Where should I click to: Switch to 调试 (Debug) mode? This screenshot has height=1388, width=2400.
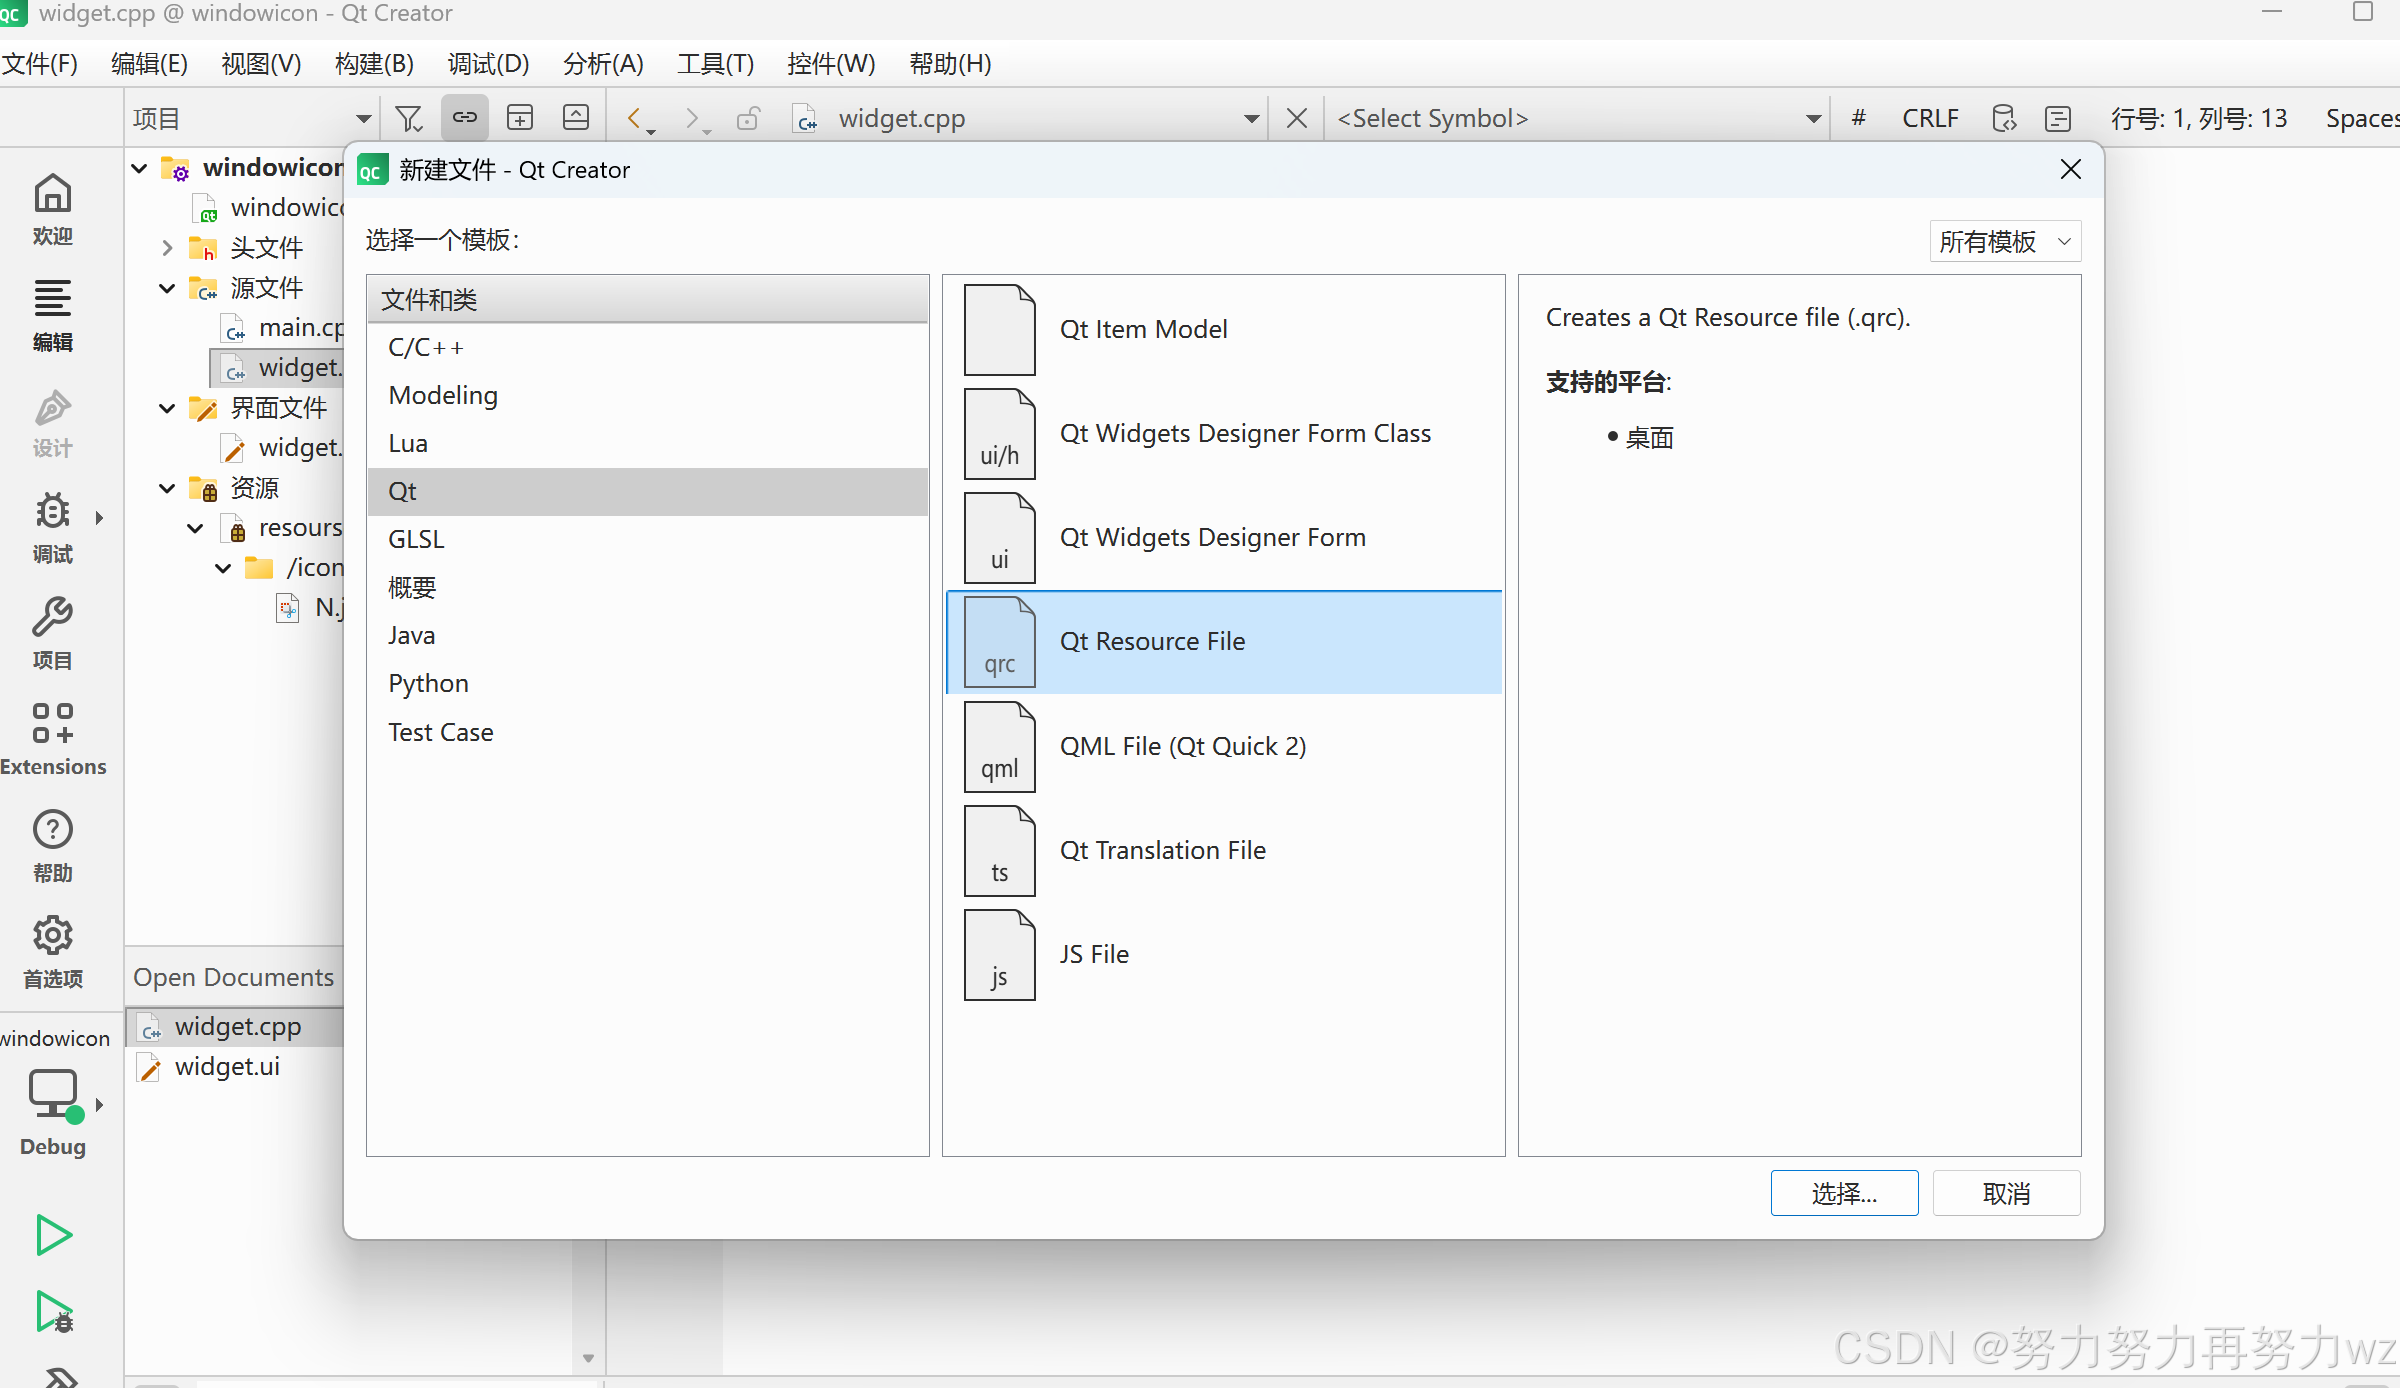click(x=52, y=528)
